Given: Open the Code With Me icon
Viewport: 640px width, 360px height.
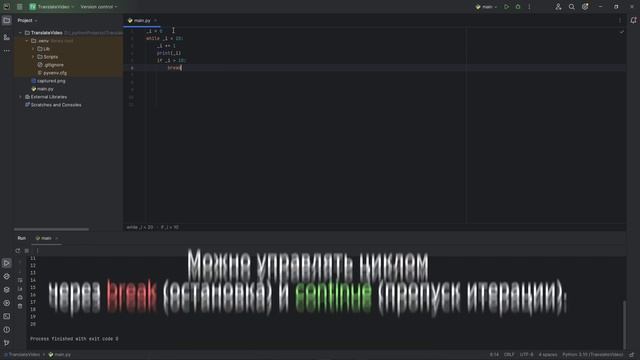Looking at the screenshot, I should [558, 7].
